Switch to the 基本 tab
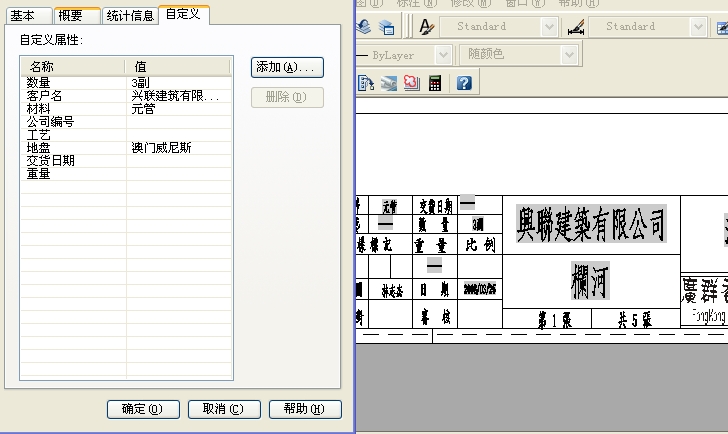 28,16
